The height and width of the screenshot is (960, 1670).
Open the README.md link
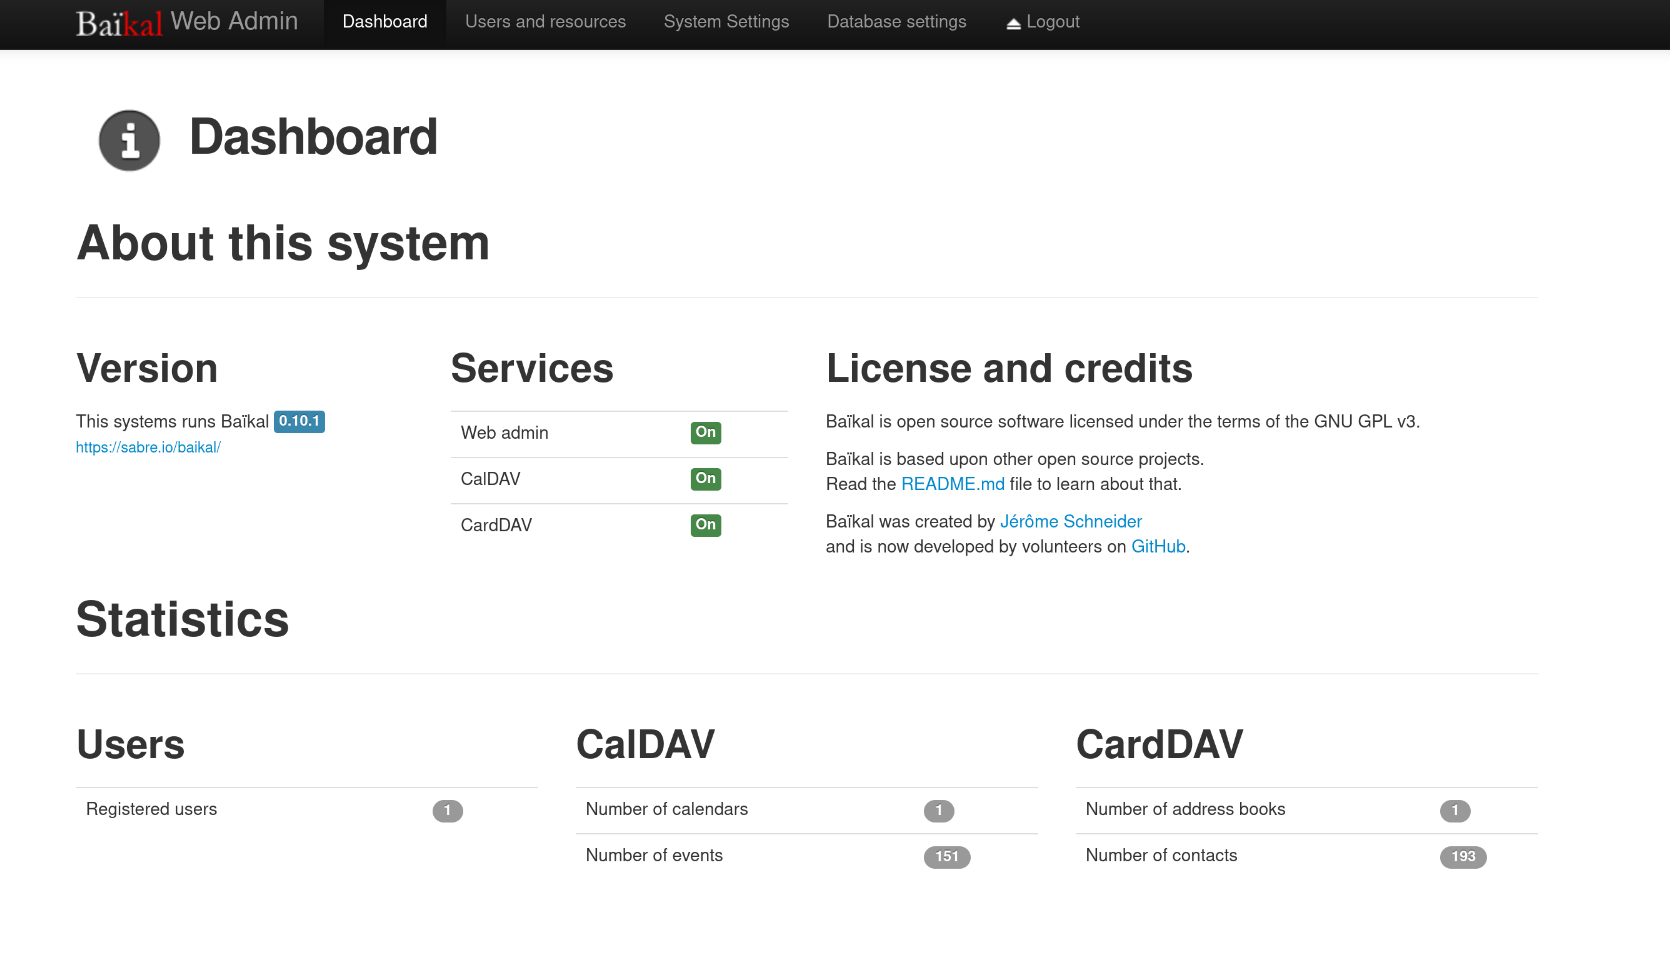click(952, 484)
